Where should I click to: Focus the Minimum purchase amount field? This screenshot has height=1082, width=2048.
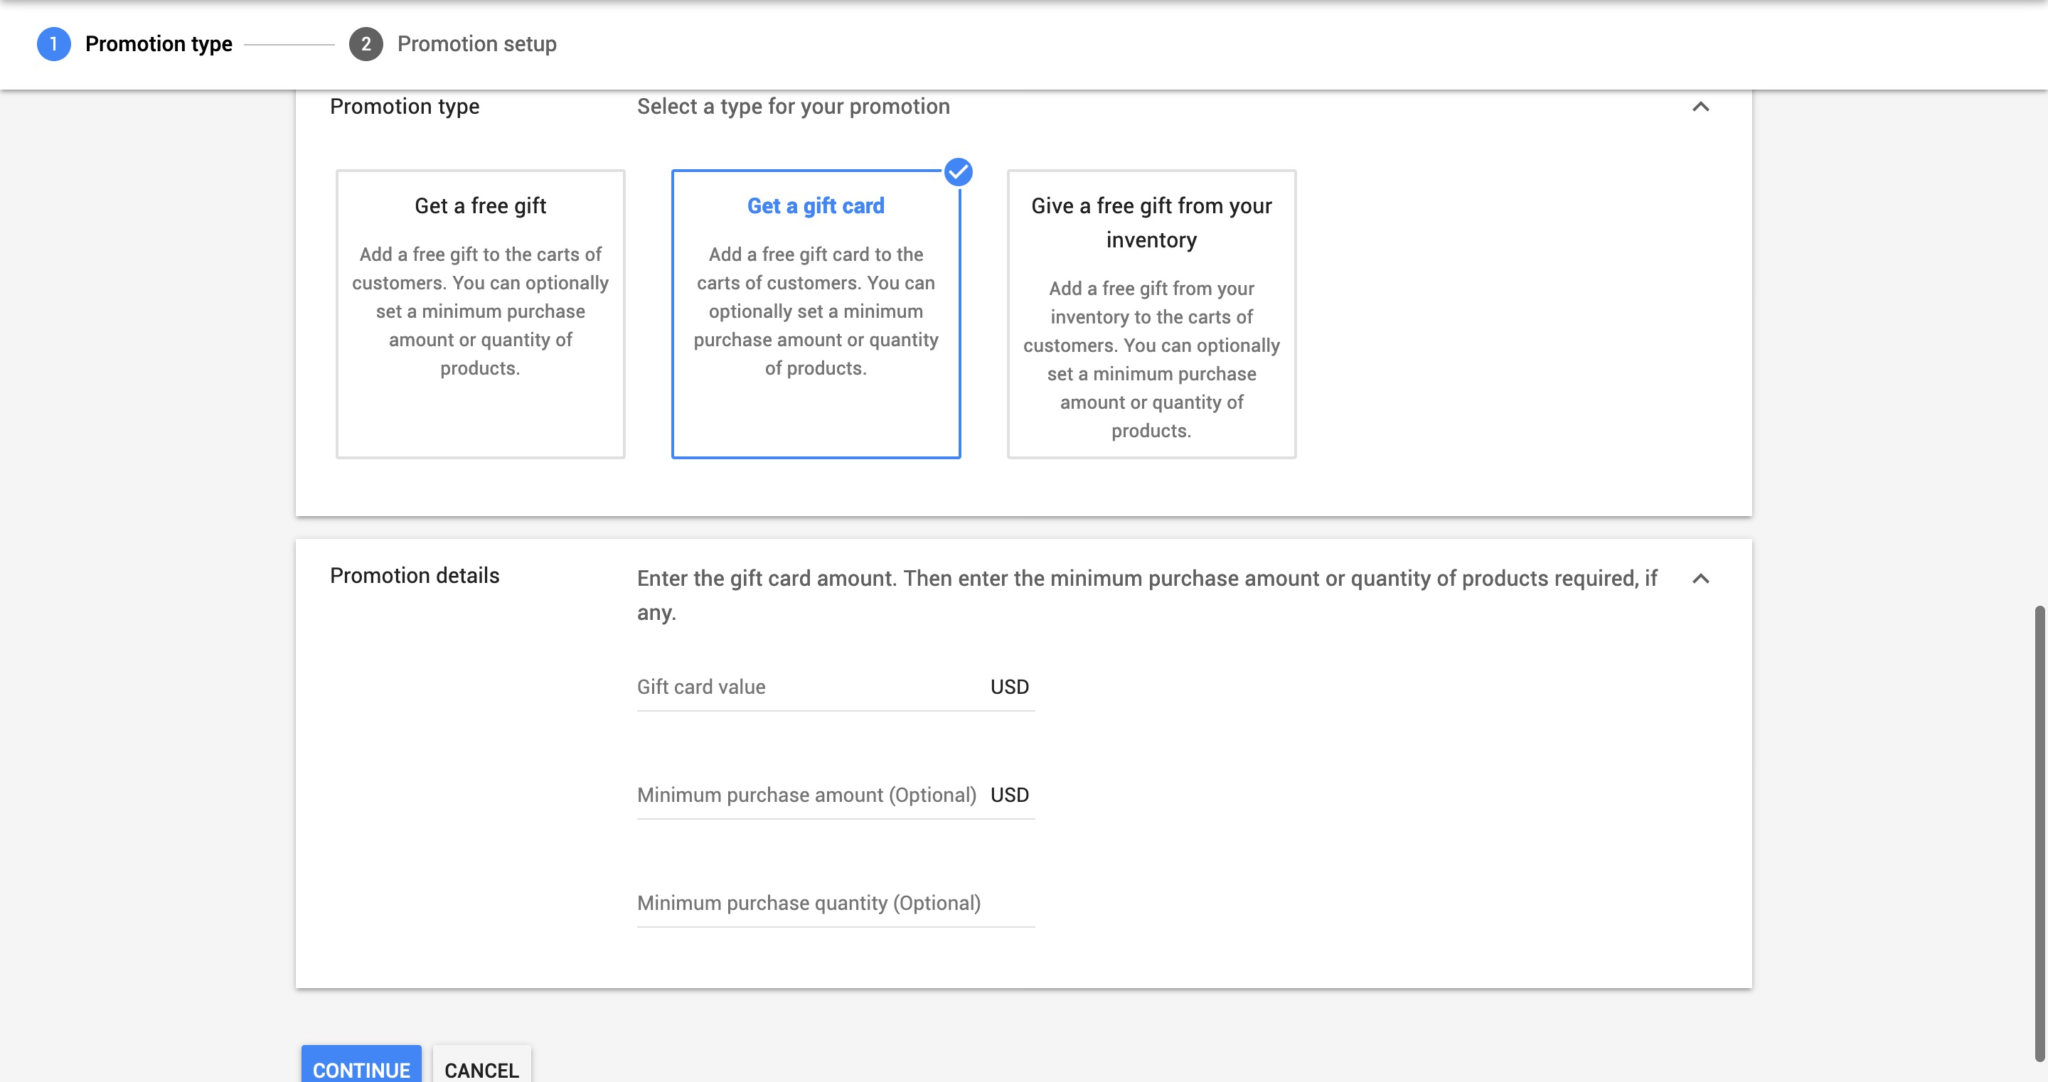tap(836, 795)
